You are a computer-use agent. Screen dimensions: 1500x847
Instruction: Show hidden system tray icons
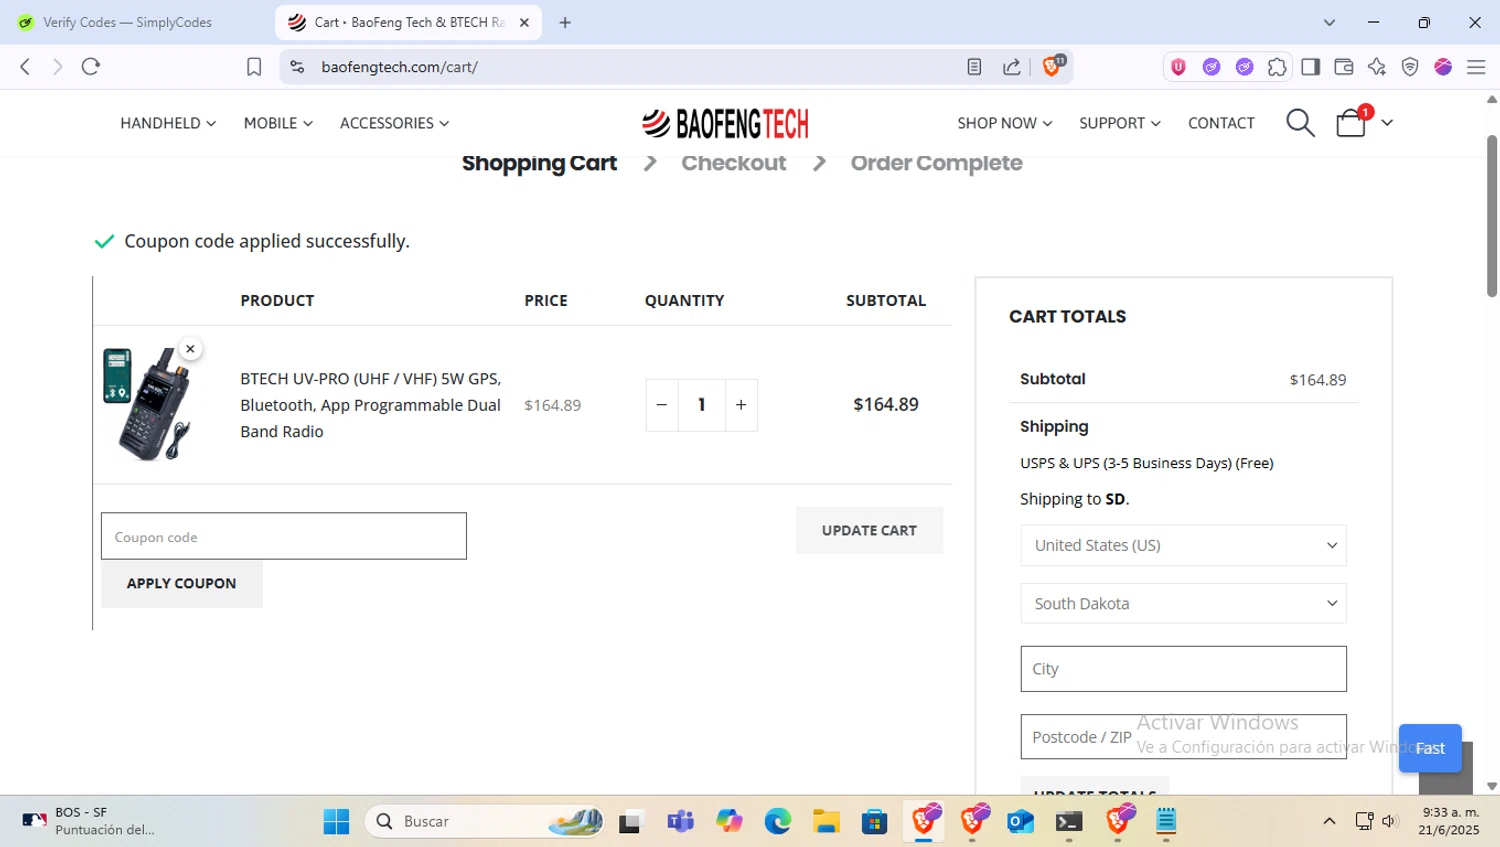(x=1329, y=821)
